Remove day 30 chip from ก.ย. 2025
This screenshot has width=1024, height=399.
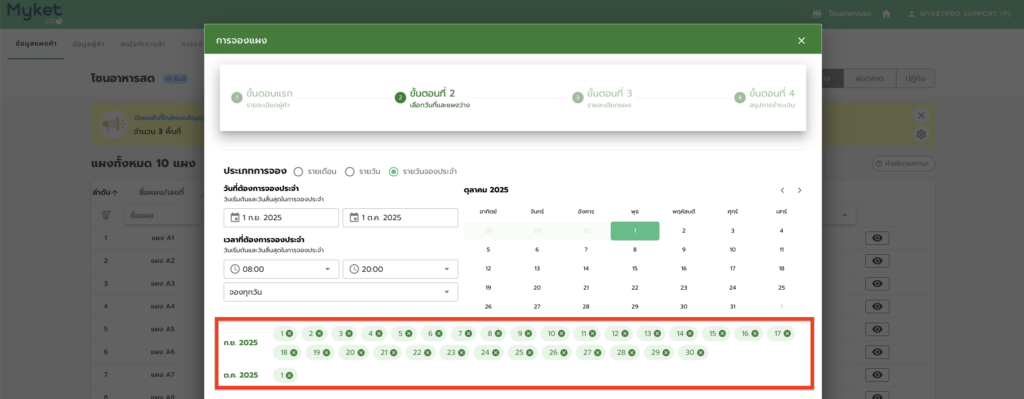[700, 353]
